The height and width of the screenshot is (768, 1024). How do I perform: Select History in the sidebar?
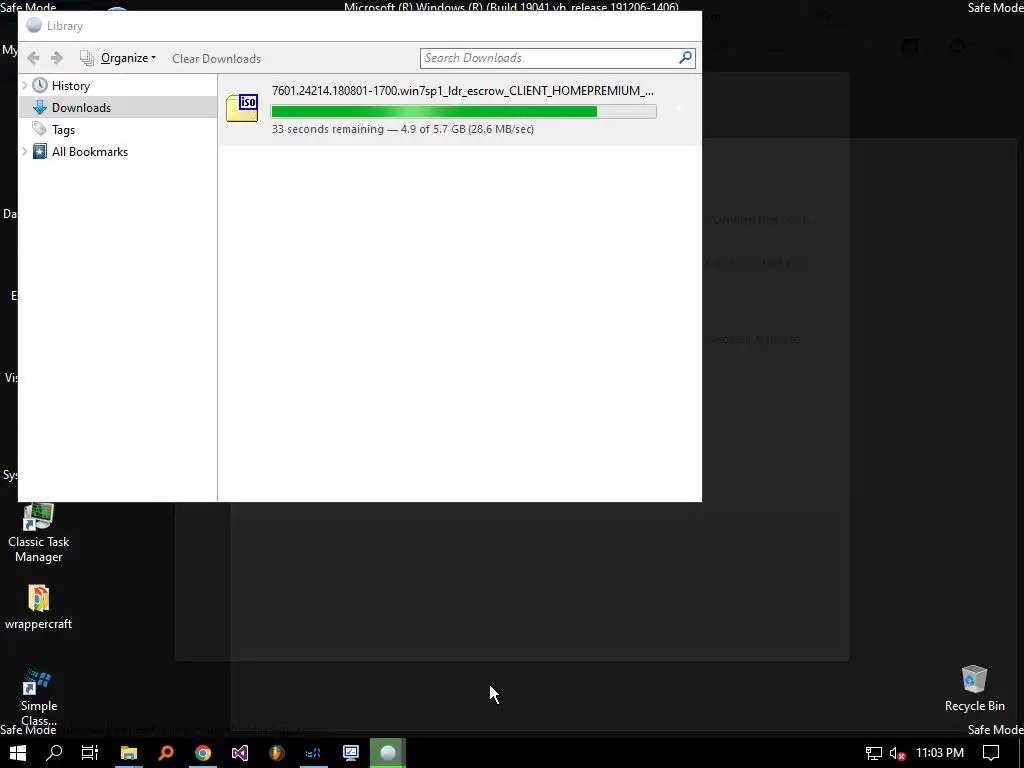[x=71, y=86]
